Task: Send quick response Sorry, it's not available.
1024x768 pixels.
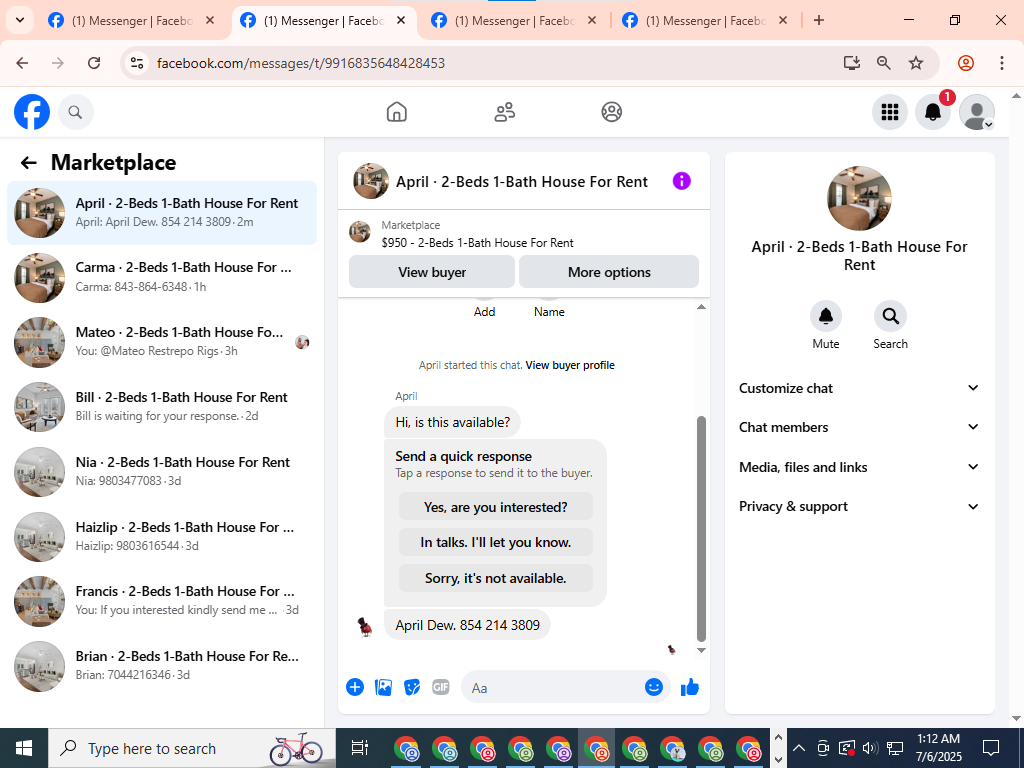Action: pos(496,578)
